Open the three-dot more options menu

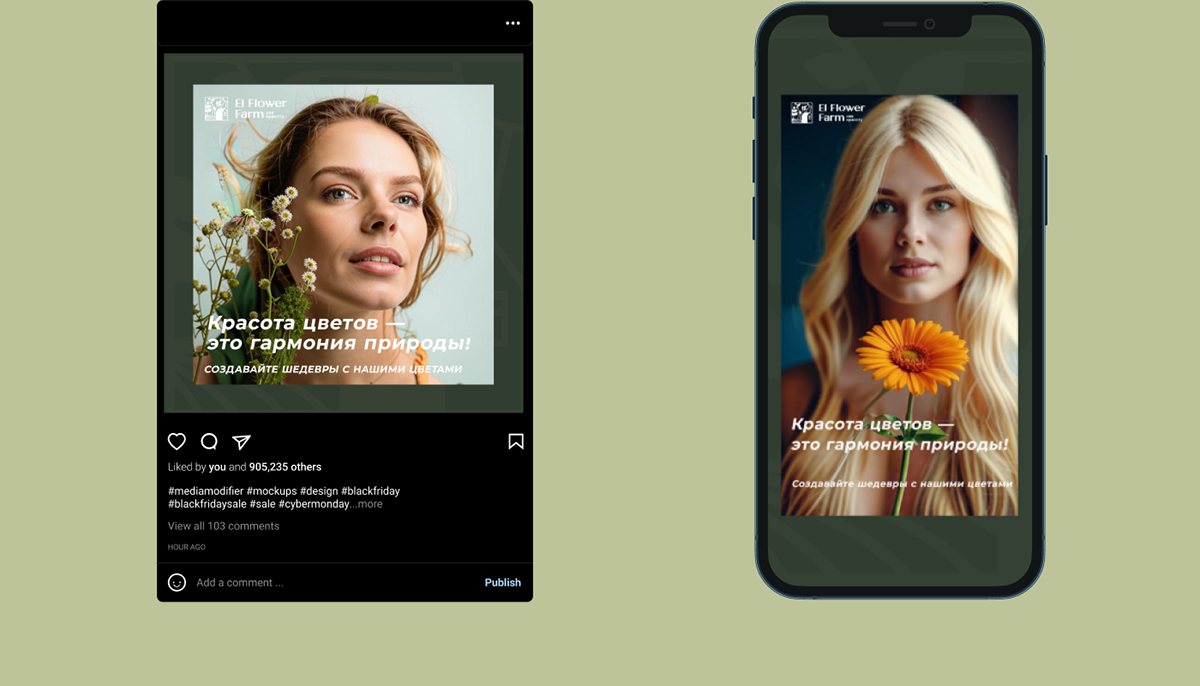click(512, 23)
